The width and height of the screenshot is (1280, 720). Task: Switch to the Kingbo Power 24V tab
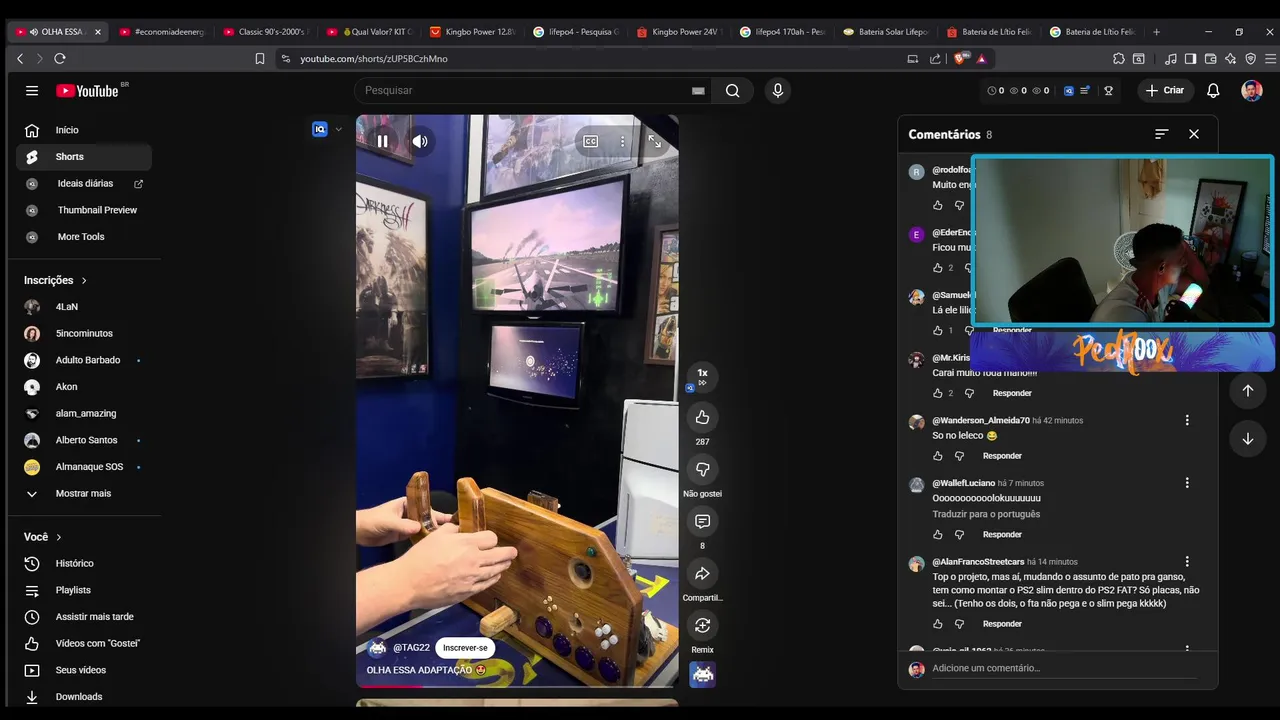678,32
